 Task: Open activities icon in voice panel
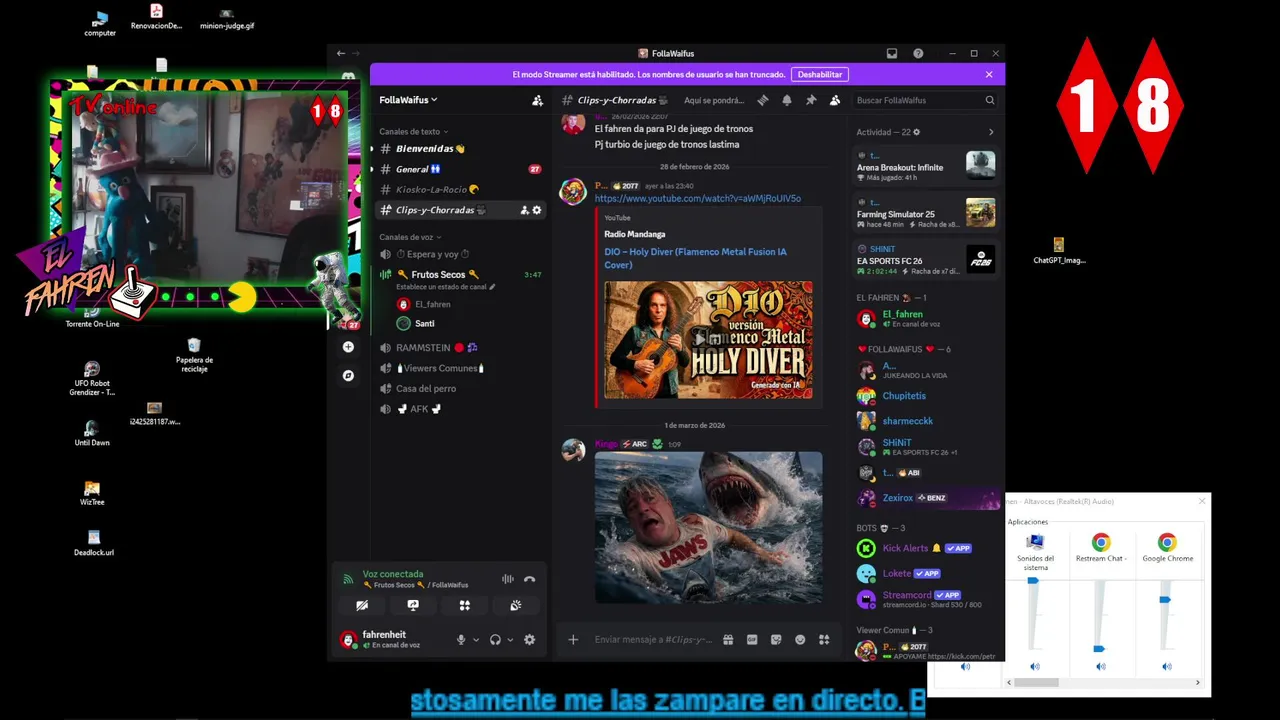(x=465, y=605)
